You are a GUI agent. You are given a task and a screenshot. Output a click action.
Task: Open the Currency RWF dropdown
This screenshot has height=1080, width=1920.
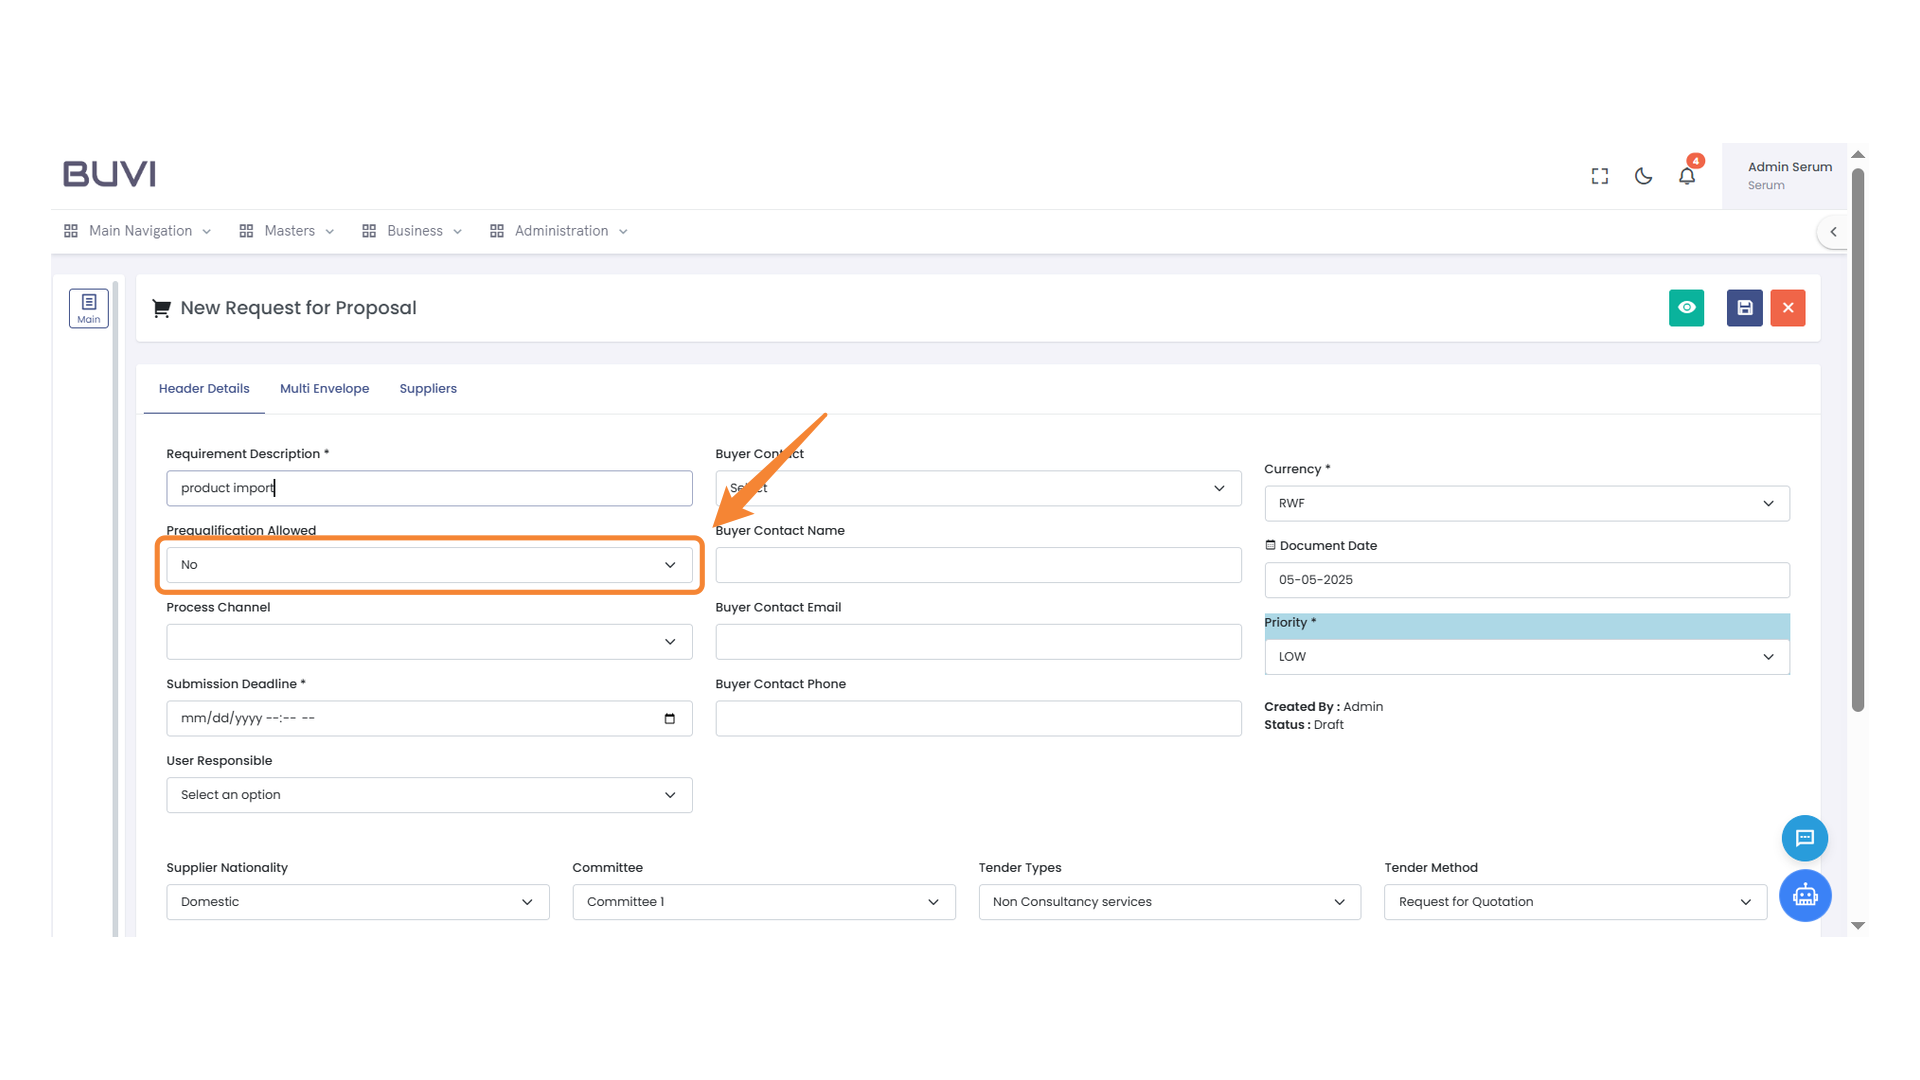(x=1526, y=504)
